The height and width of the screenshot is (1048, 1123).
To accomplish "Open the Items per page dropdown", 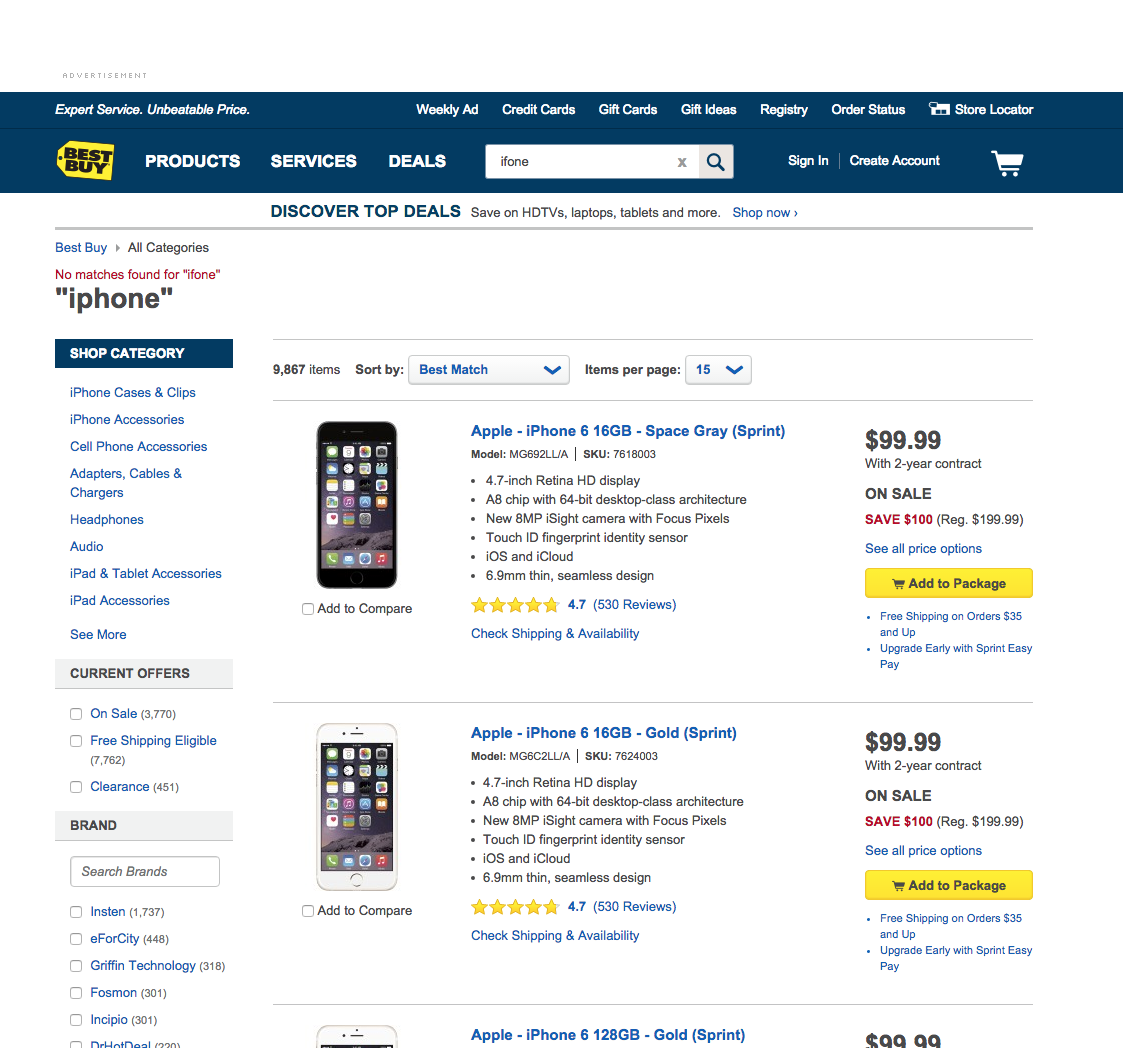I will [718, 370].
